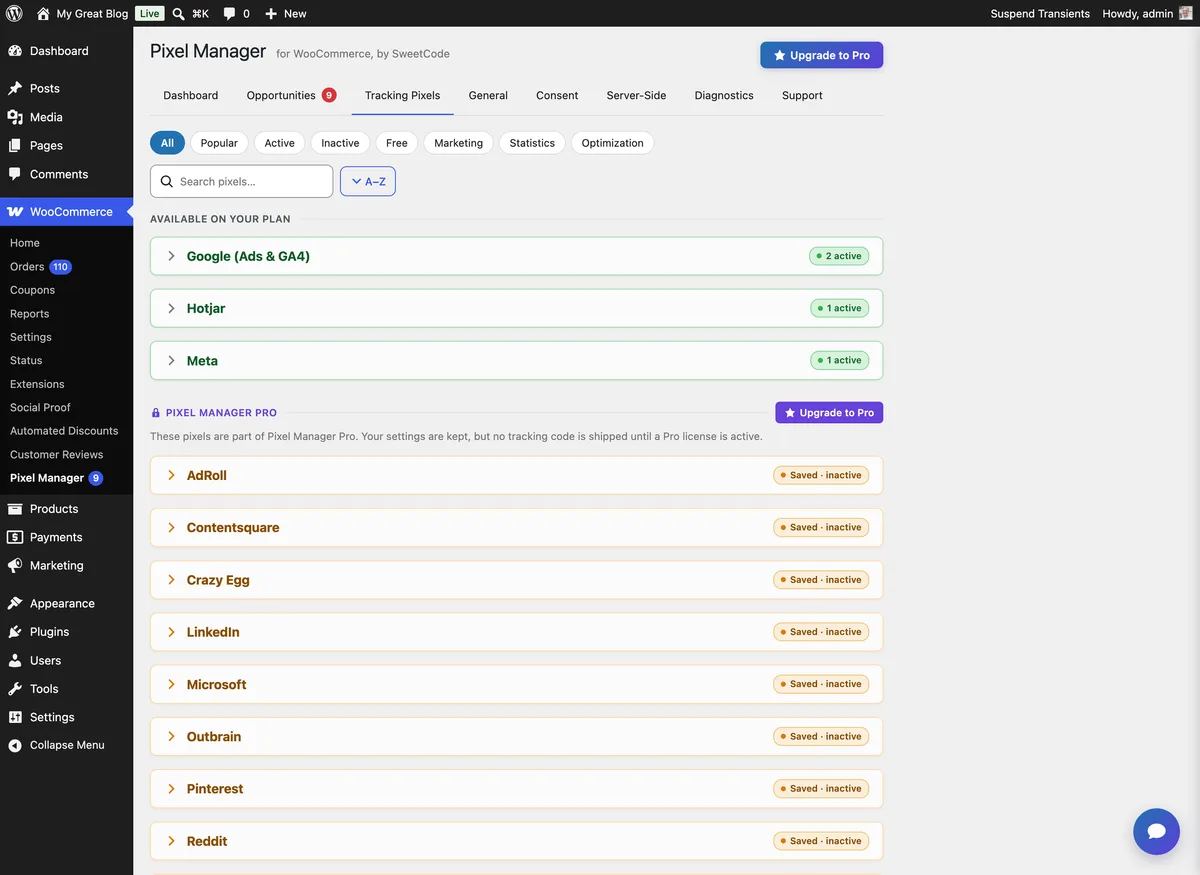The image size is (1200, 875).
Task: Click the magnifier icon in search box
Action: [x=167, y=182]
